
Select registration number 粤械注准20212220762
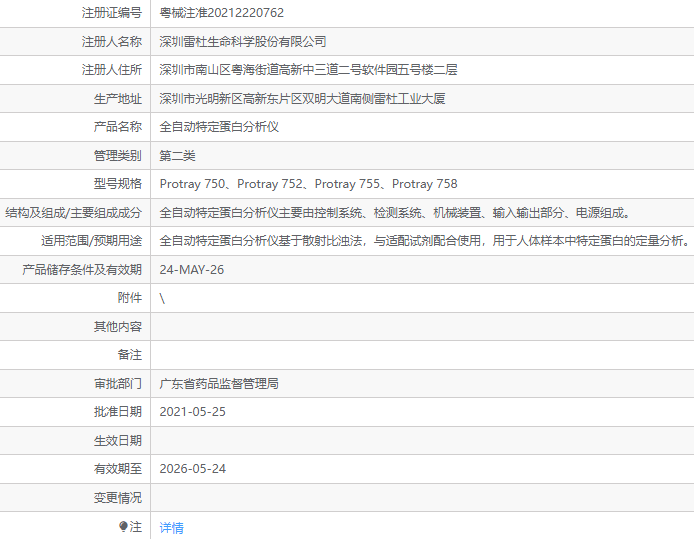(221, 13)
